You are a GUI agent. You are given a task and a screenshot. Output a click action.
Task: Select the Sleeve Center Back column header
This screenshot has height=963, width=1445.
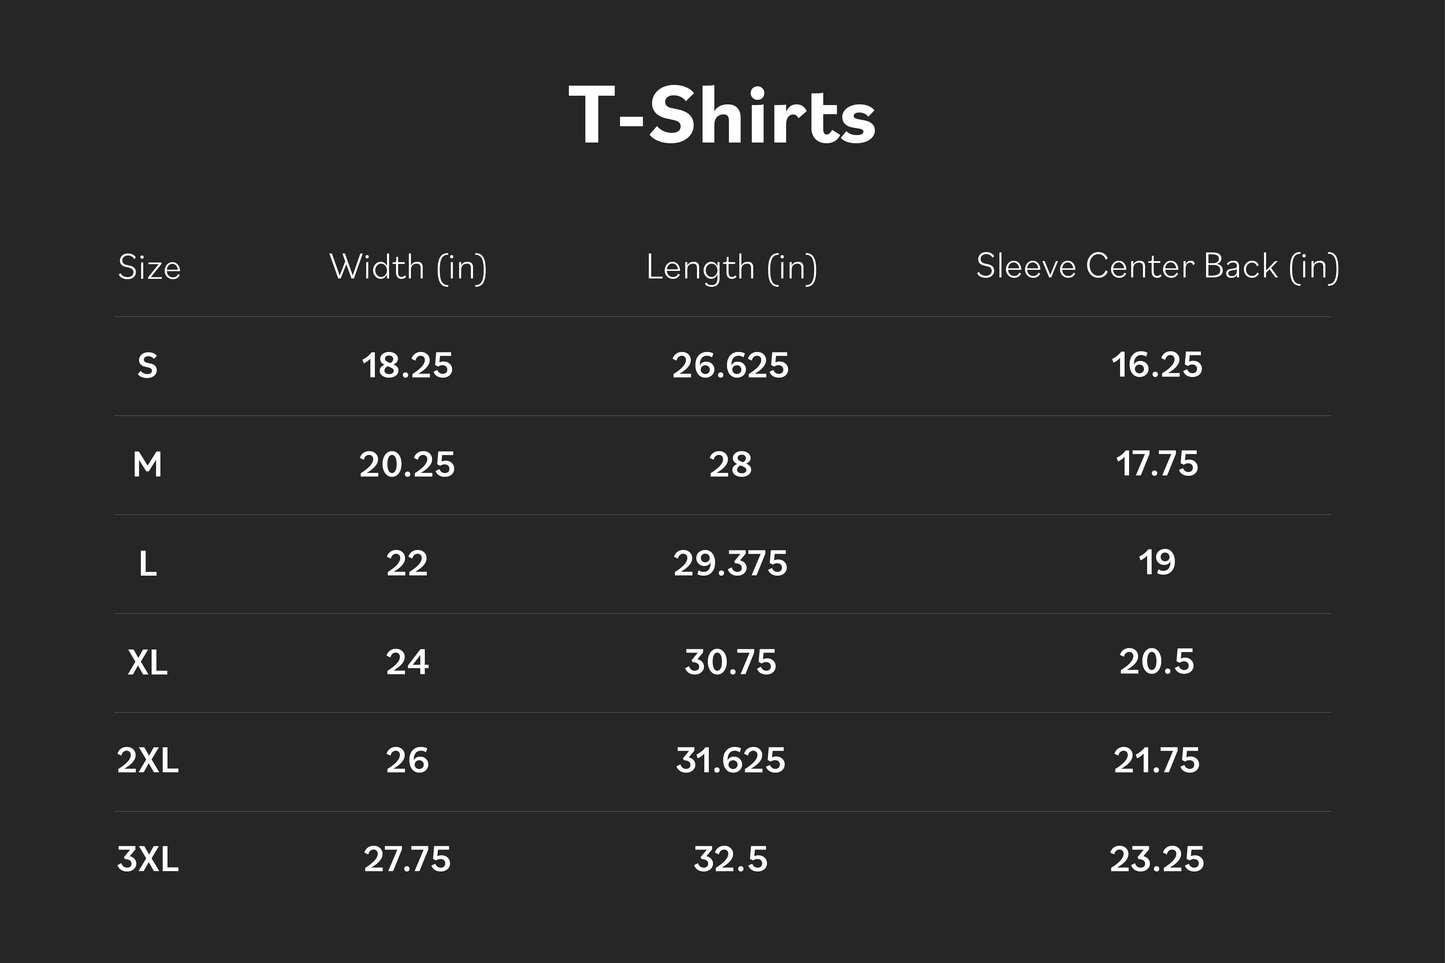pos(1157,266)
